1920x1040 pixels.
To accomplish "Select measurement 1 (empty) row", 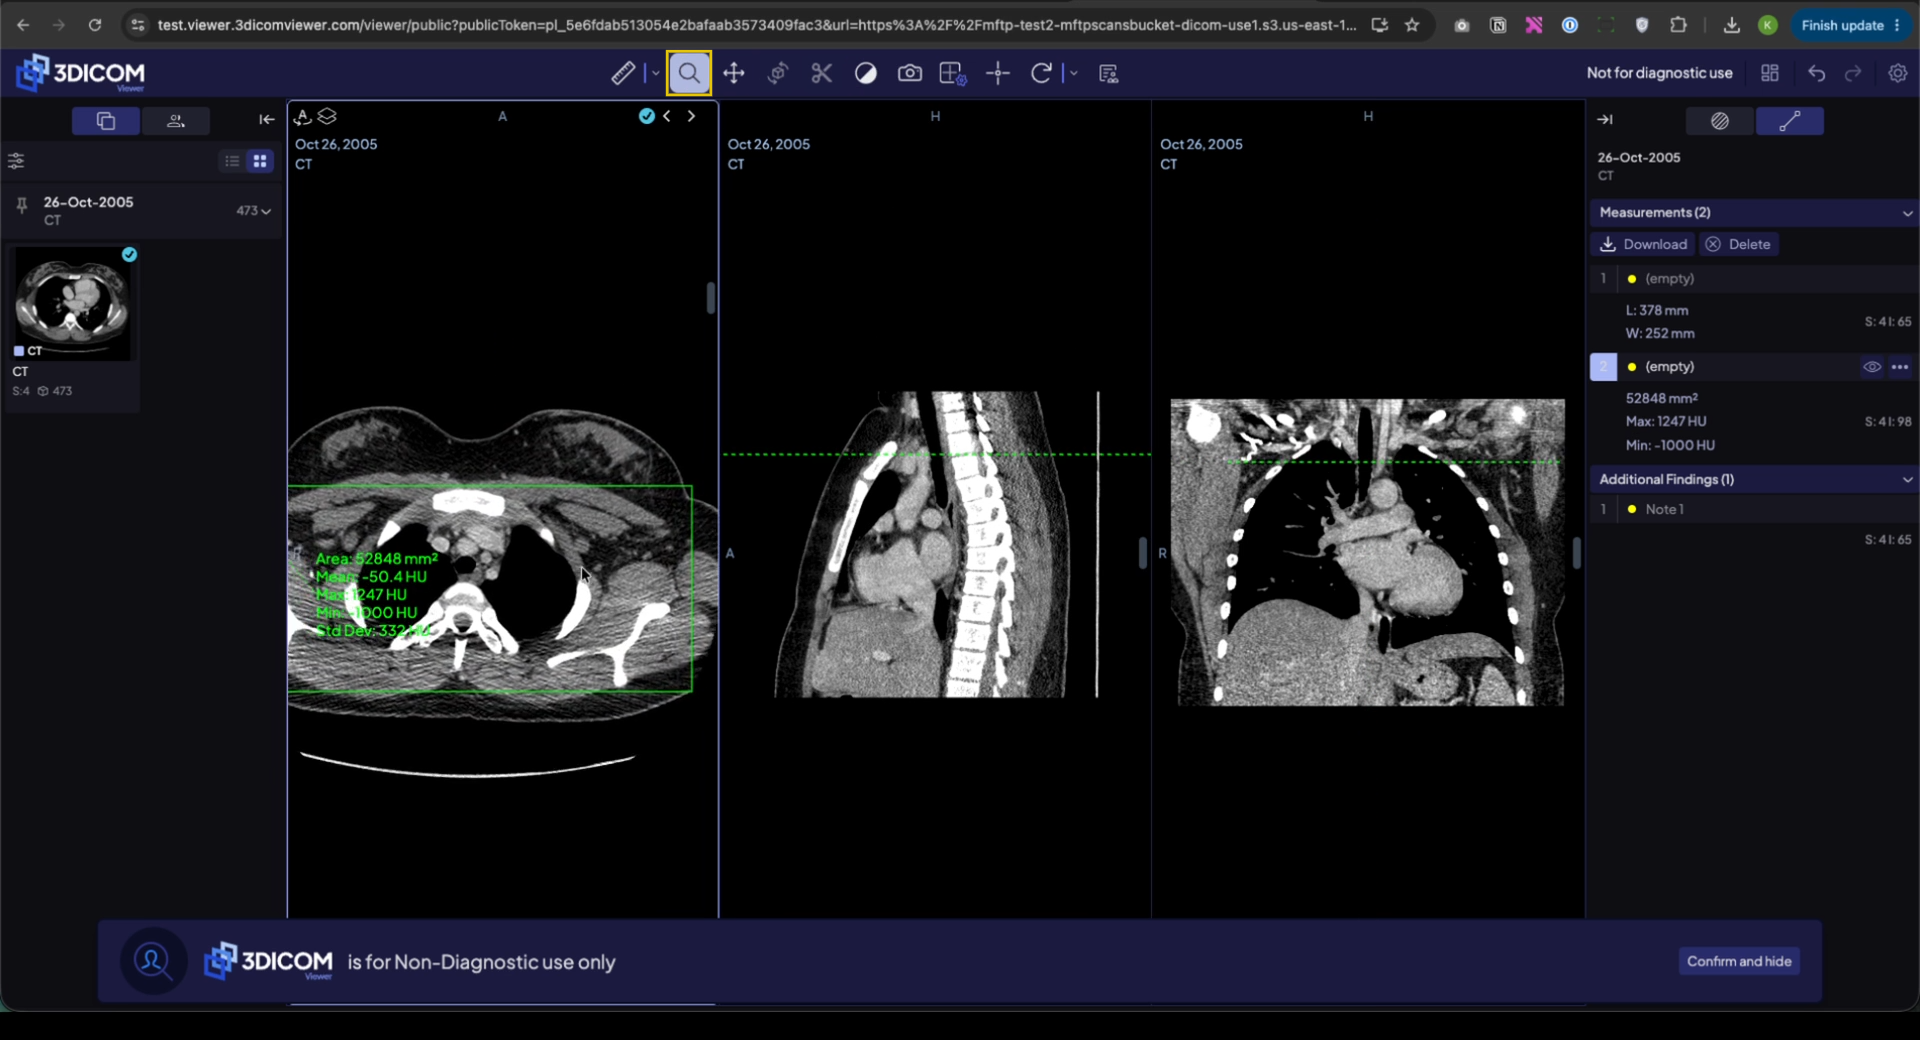I will [1755, 279].
